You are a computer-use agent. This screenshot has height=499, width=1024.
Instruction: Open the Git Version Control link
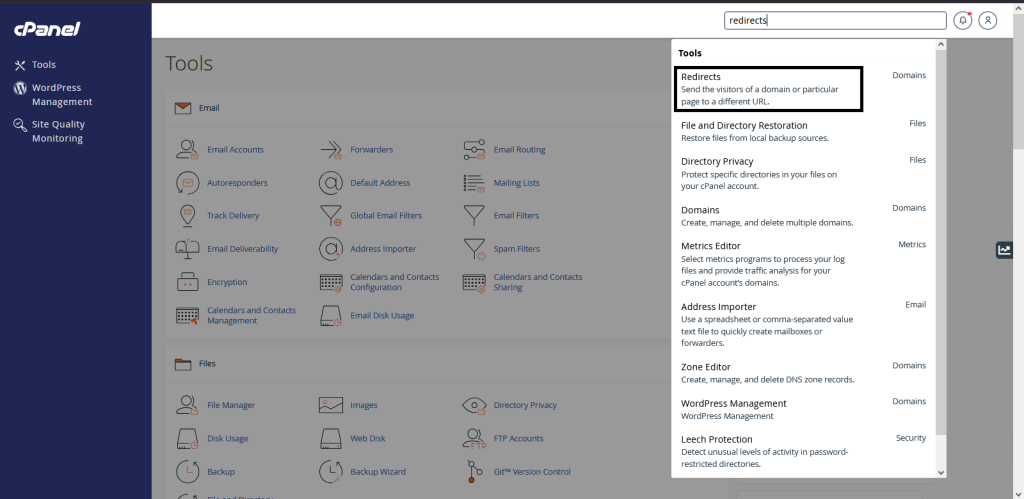point(532,472)
